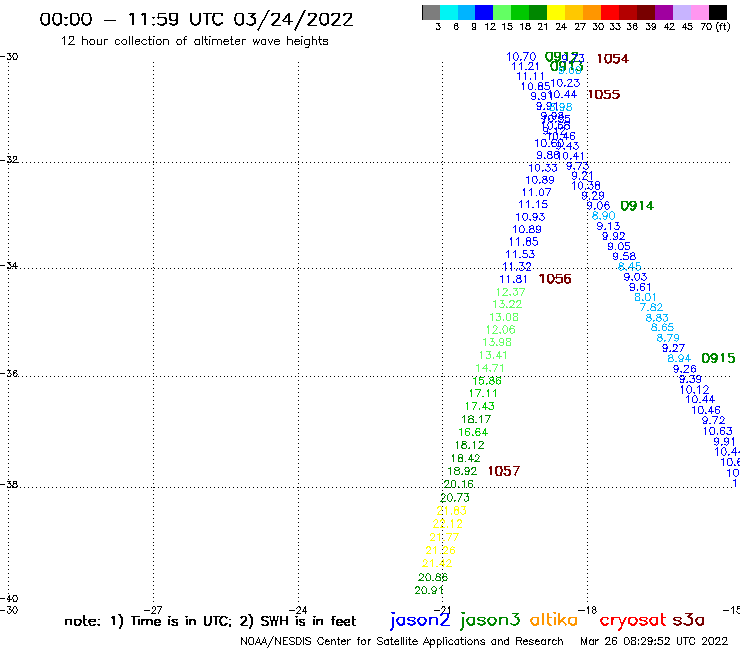Click the wave height value '16.64'
This screenshot has width=740, height=650.
tap(473, 432)
